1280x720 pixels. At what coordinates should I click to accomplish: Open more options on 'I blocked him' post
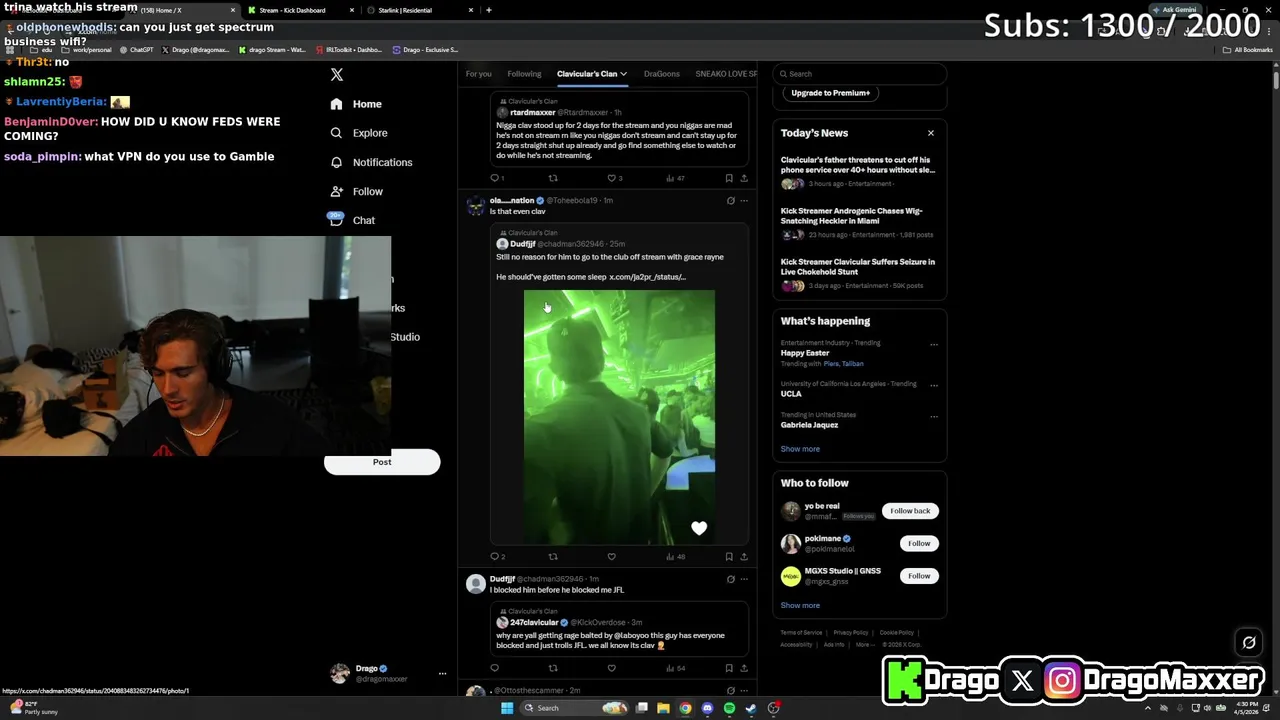[744, 579]
